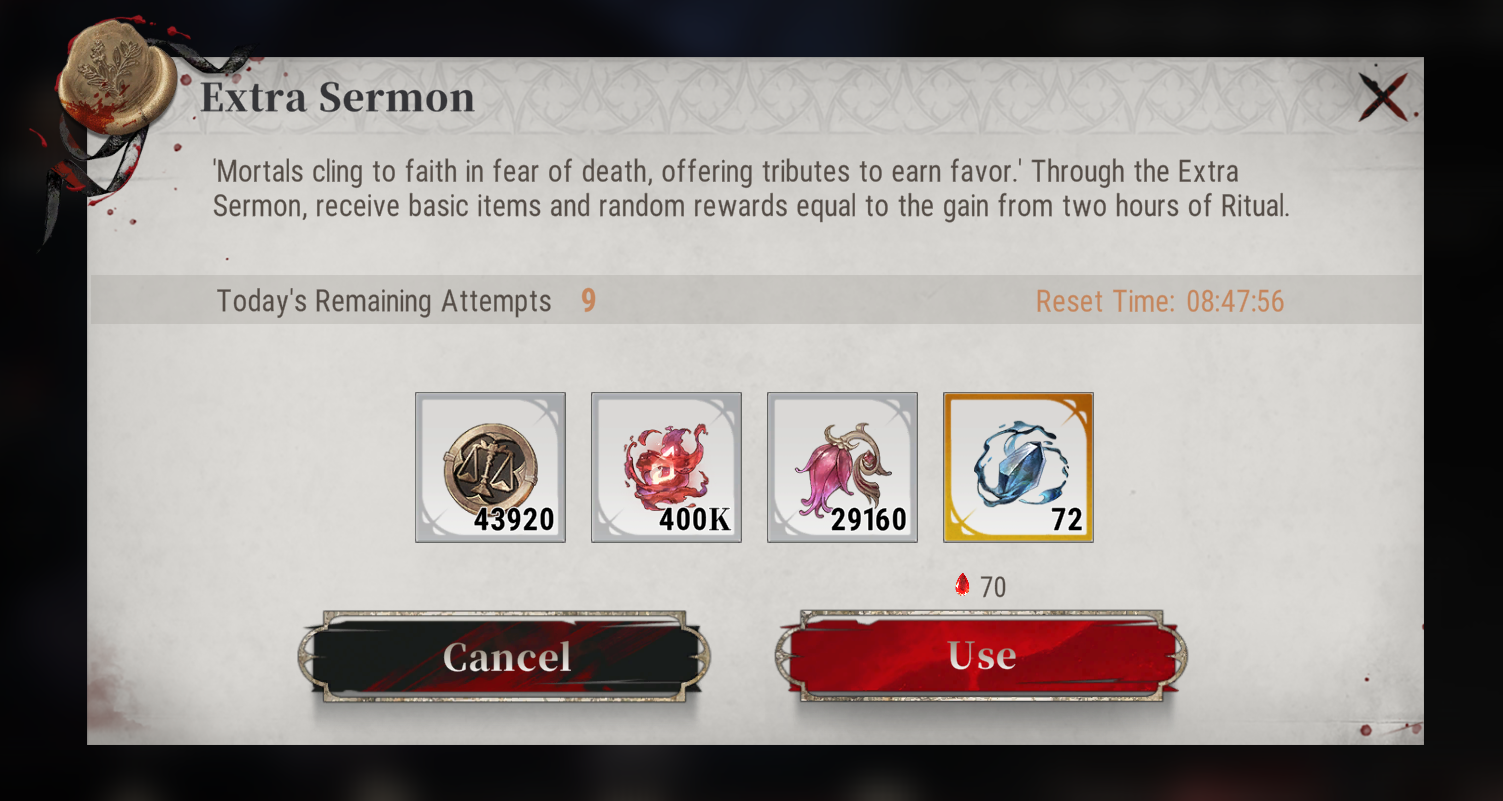
Task: Inspect the blue crystal shard reward
Action: (1018, 467)
